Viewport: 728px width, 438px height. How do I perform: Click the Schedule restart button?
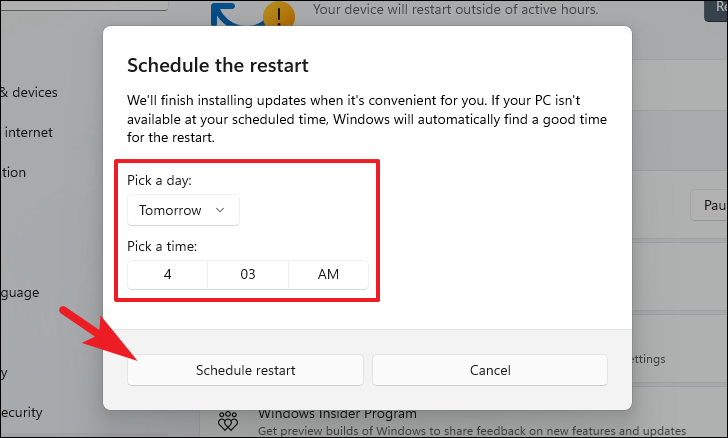(245, 370)
